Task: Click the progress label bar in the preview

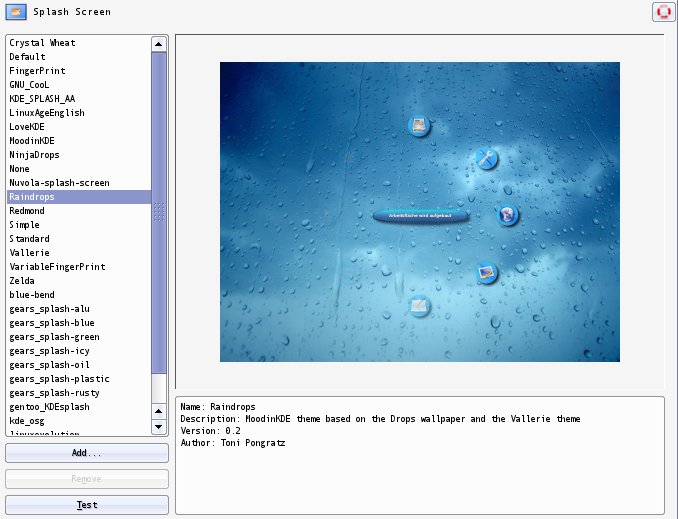Action: (420, 216)
